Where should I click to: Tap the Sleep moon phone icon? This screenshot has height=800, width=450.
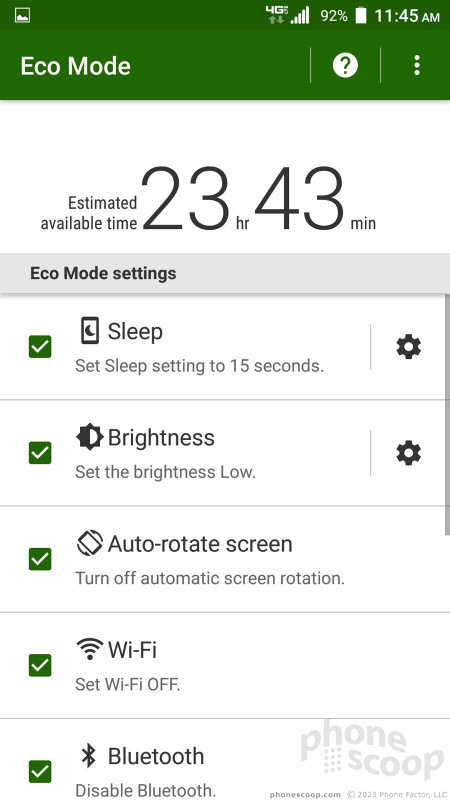89,331
